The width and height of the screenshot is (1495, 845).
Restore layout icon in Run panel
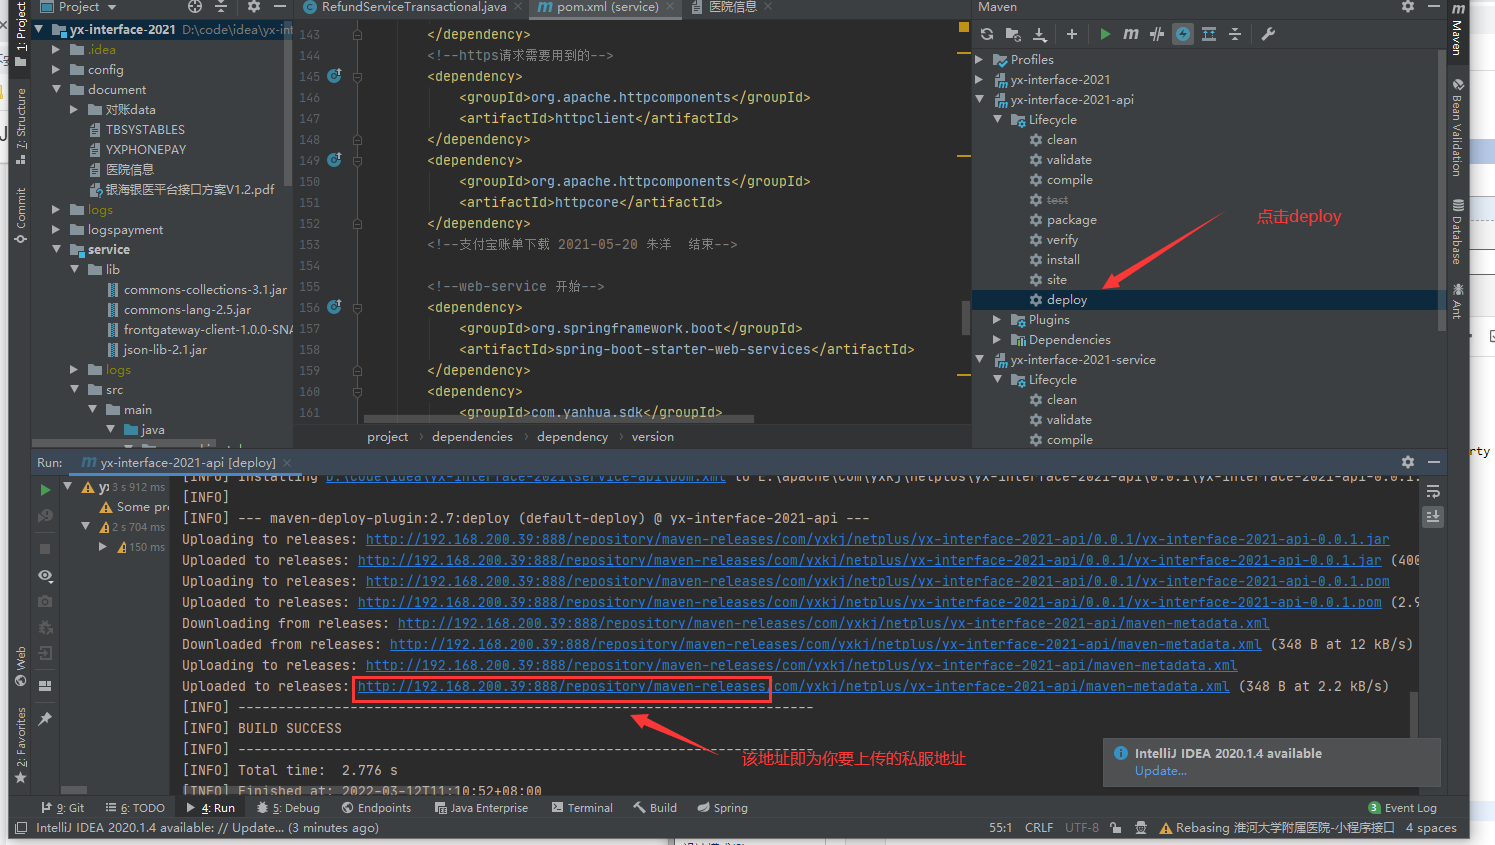click(45, 686)
